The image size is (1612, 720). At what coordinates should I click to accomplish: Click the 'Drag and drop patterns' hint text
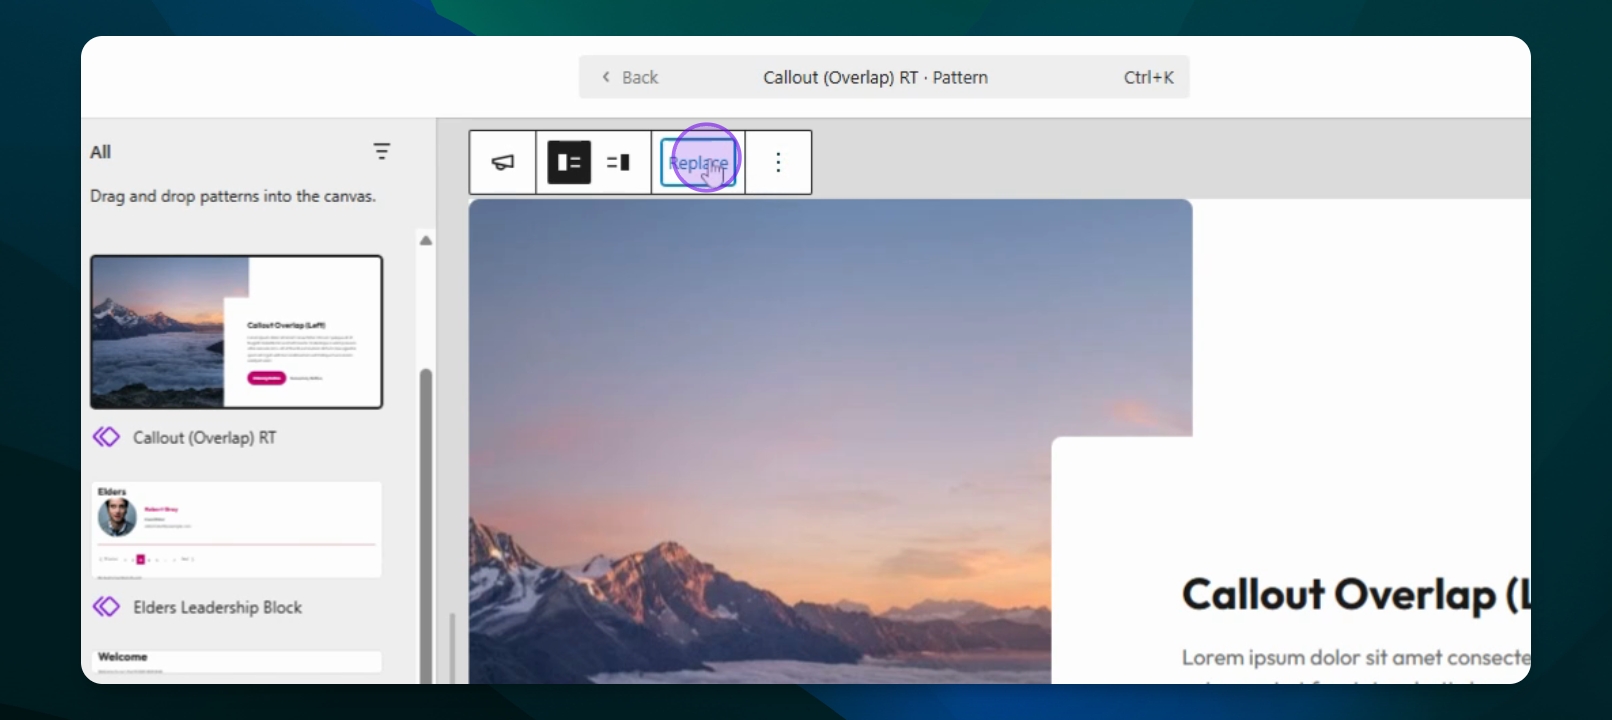pyautogui.click(x=233, y=196)
